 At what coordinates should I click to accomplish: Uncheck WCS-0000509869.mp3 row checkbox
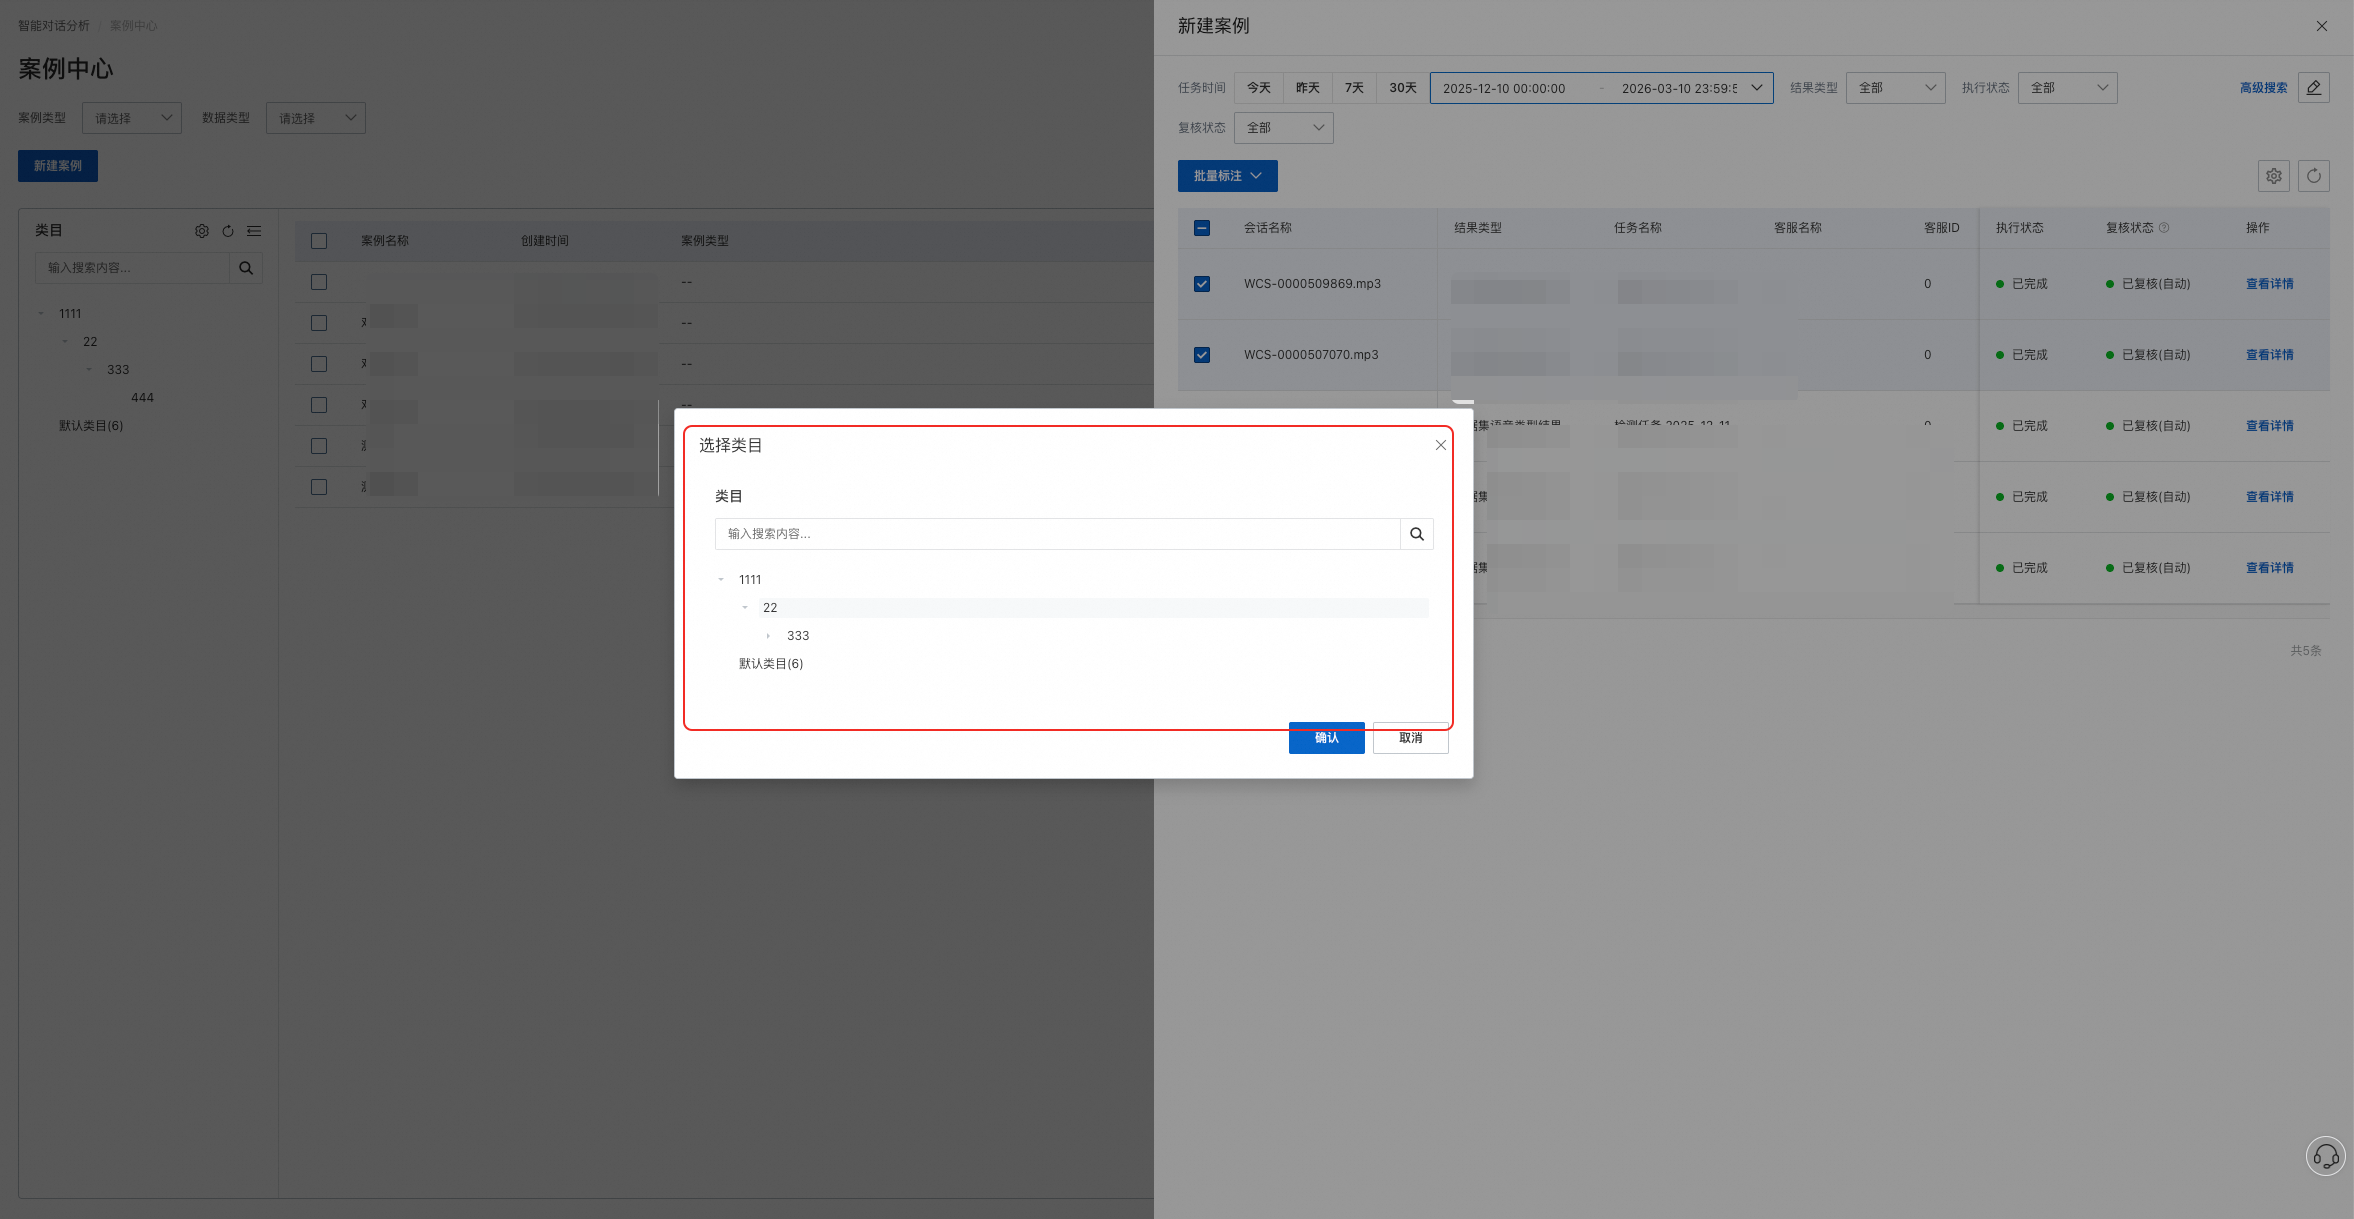[x=1202, y=284]
